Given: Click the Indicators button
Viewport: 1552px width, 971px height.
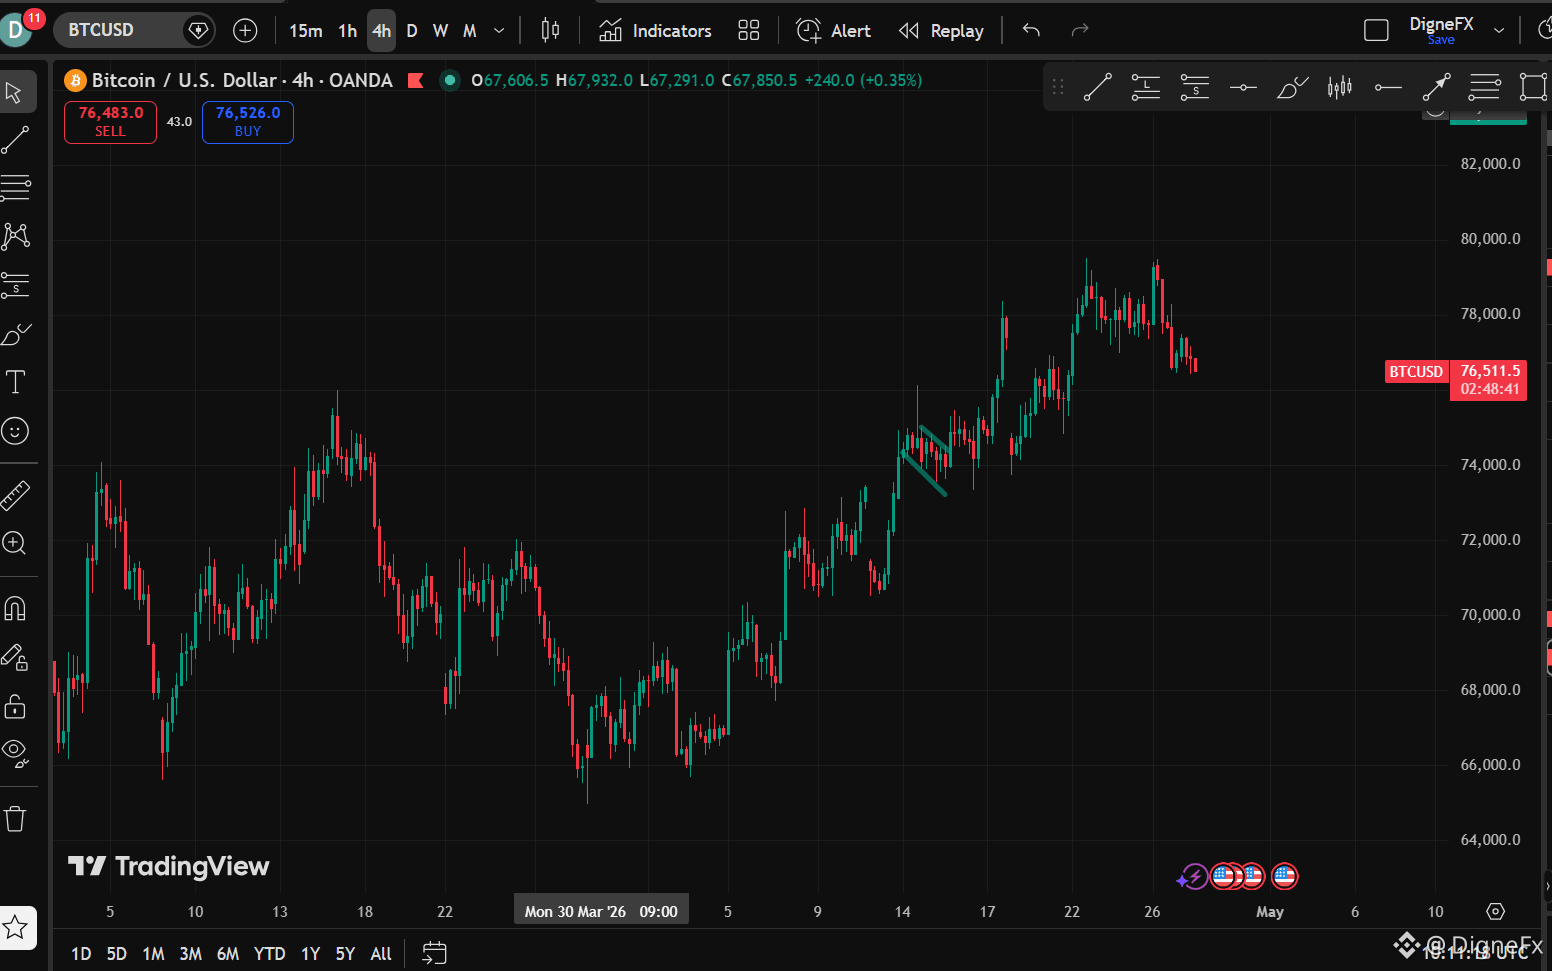Looking at the screenshot, I should click(655, 31).
